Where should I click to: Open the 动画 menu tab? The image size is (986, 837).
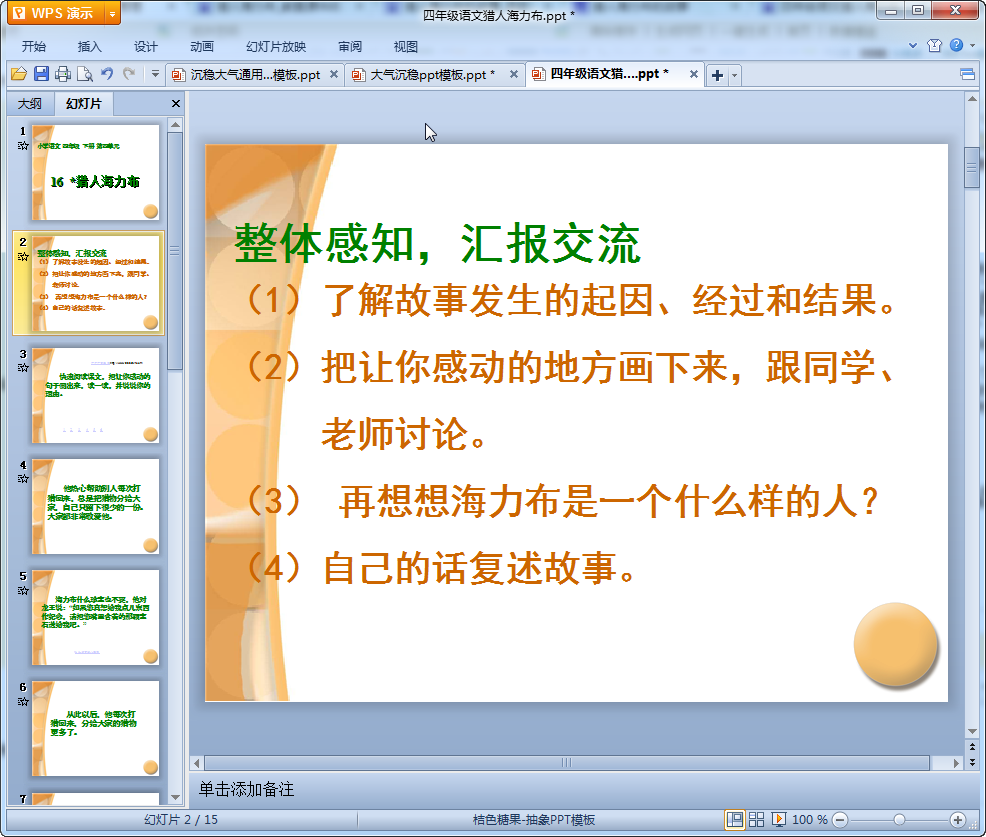[202, 47]
